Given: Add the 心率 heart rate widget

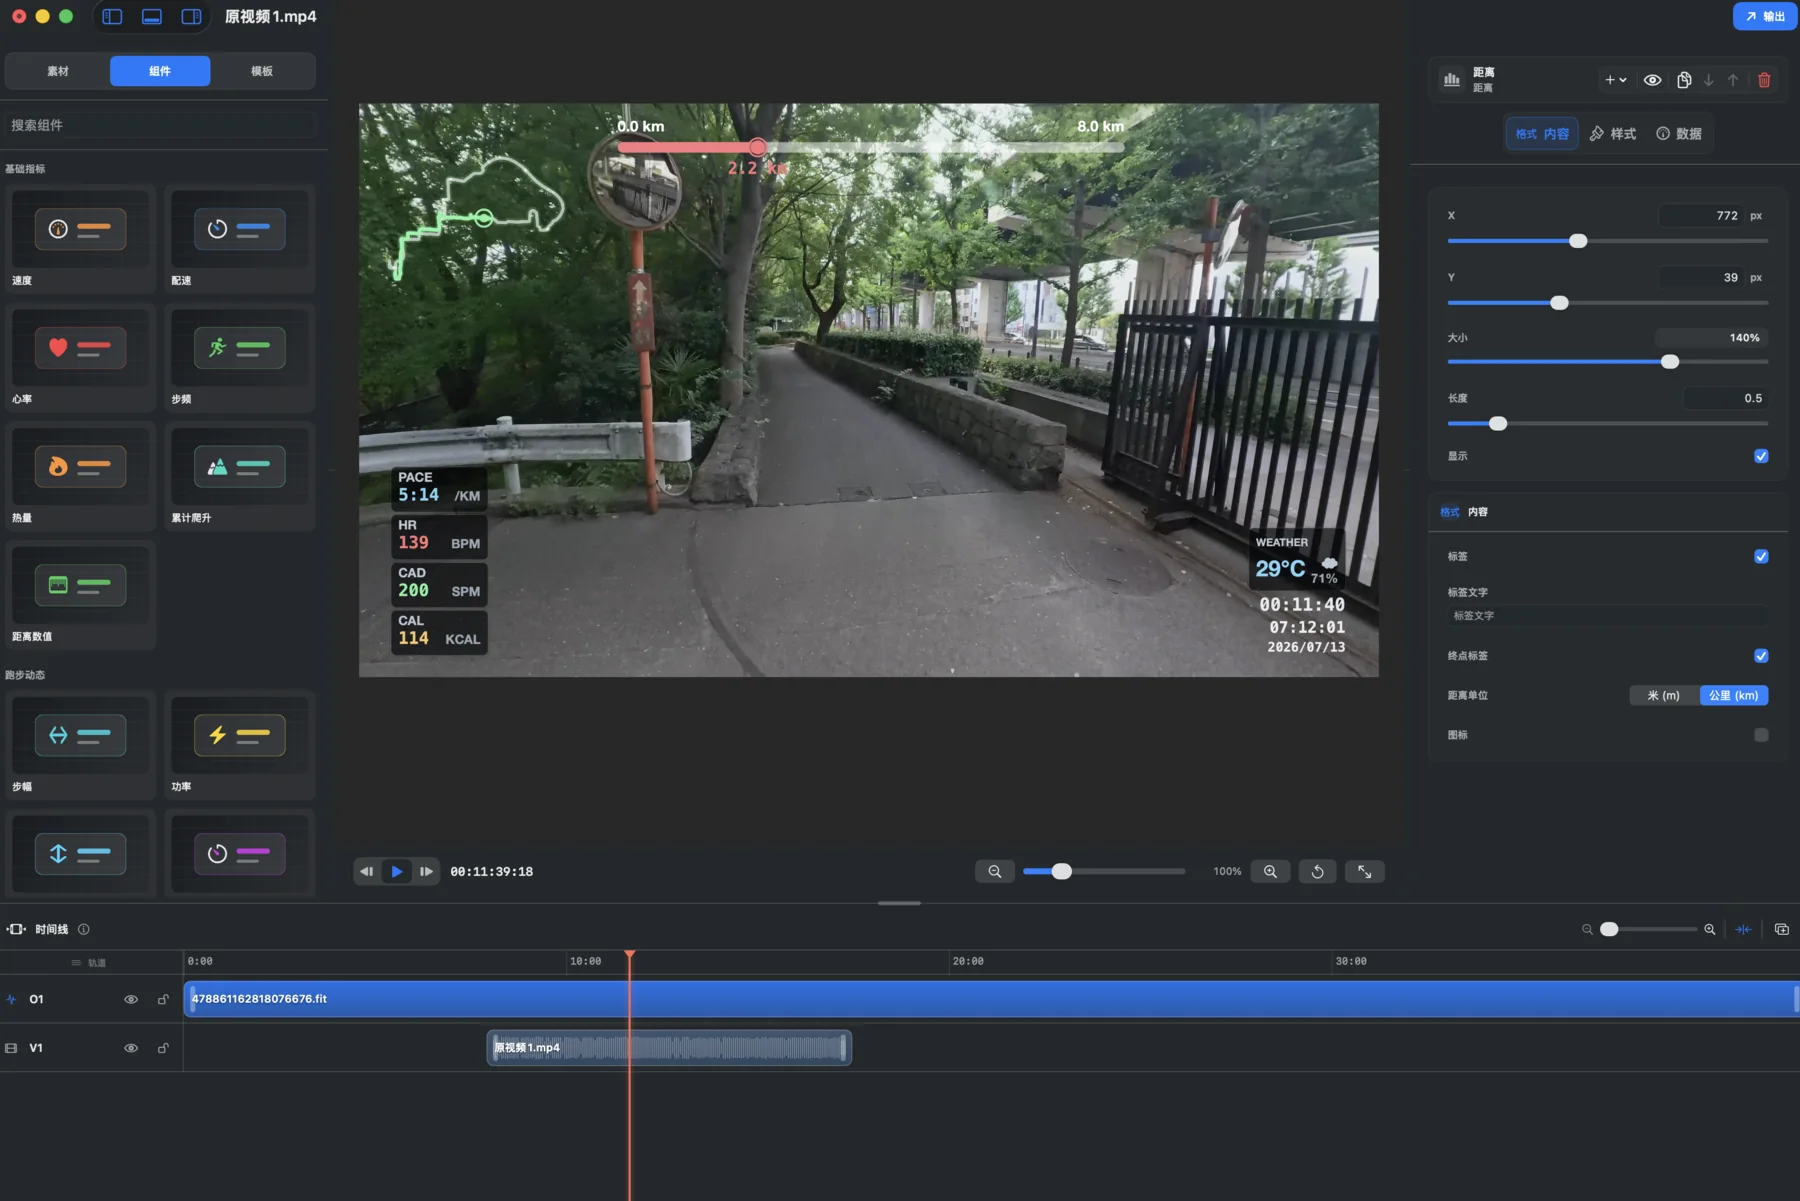Looking at the screenshot, I should (81, 357).
